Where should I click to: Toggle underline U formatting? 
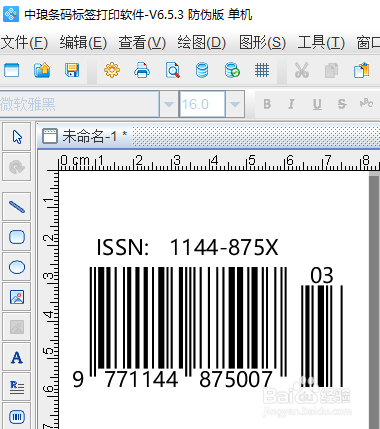click(x=317, y=104)
